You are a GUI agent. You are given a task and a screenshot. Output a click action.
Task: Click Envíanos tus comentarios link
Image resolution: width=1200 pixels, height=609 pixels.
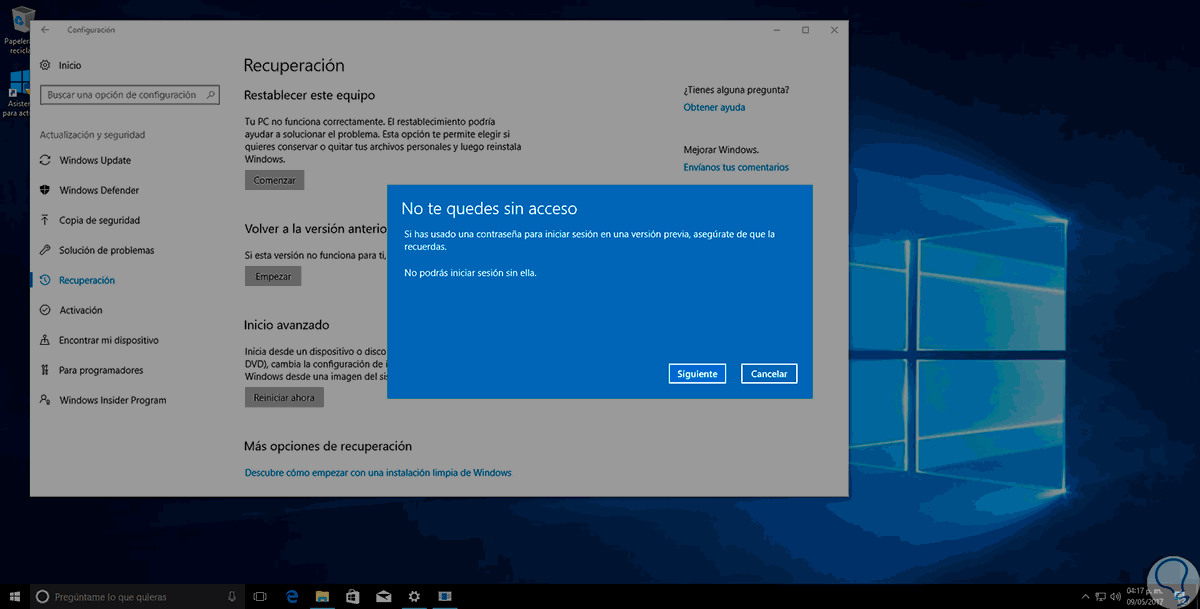tap(736, 167)
